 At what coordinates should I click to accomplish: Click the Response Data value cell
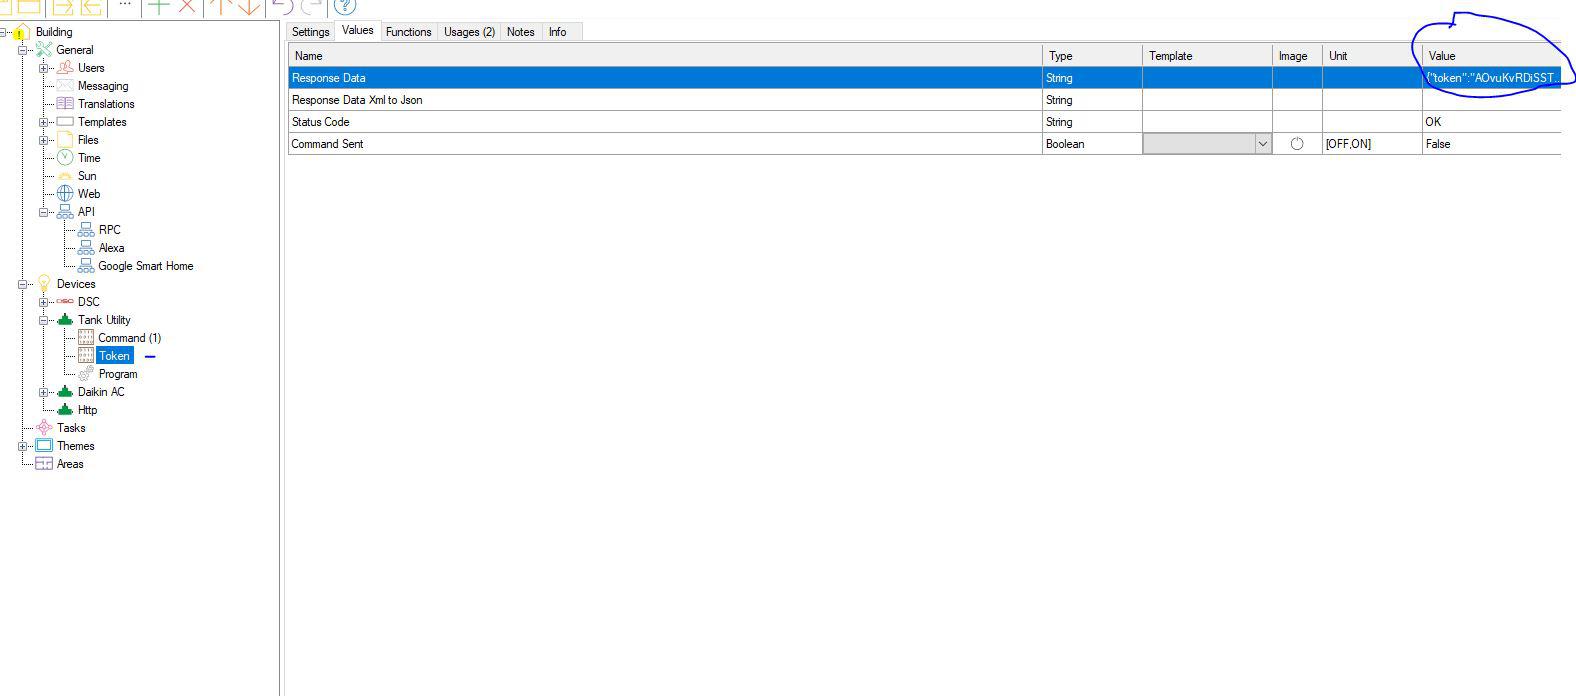(1490, 78)
